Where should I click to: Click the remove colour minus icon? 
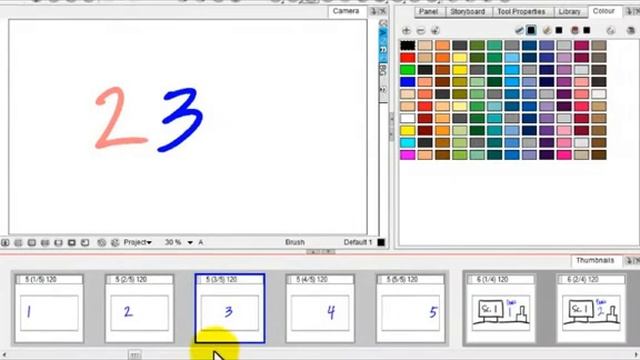(421, 31)
